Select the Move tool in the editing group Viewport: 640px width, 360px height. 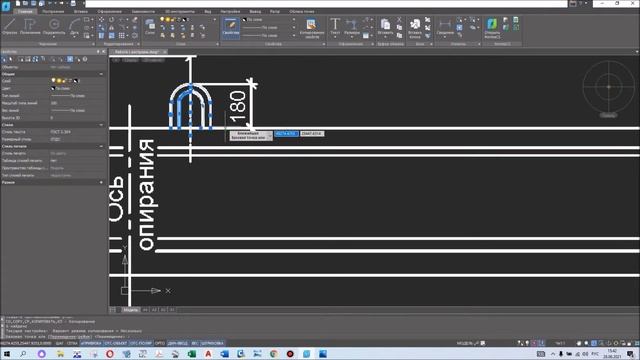[x=101, y=20]
